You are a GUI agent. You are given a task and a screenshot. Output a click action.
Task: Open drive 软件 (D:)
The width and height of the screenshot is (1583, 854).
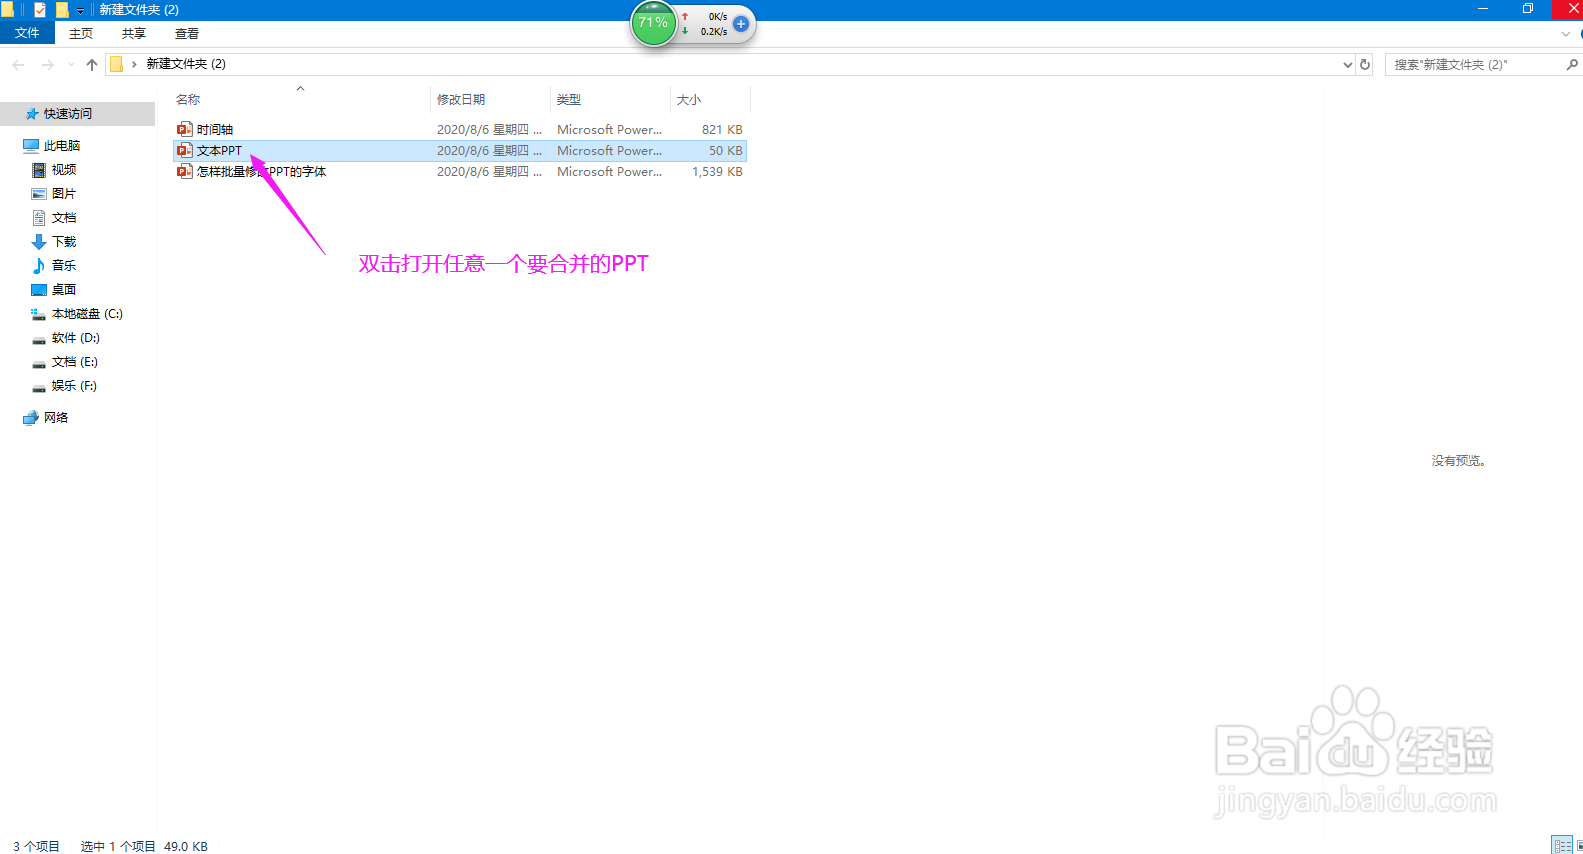tap(76, 338)
